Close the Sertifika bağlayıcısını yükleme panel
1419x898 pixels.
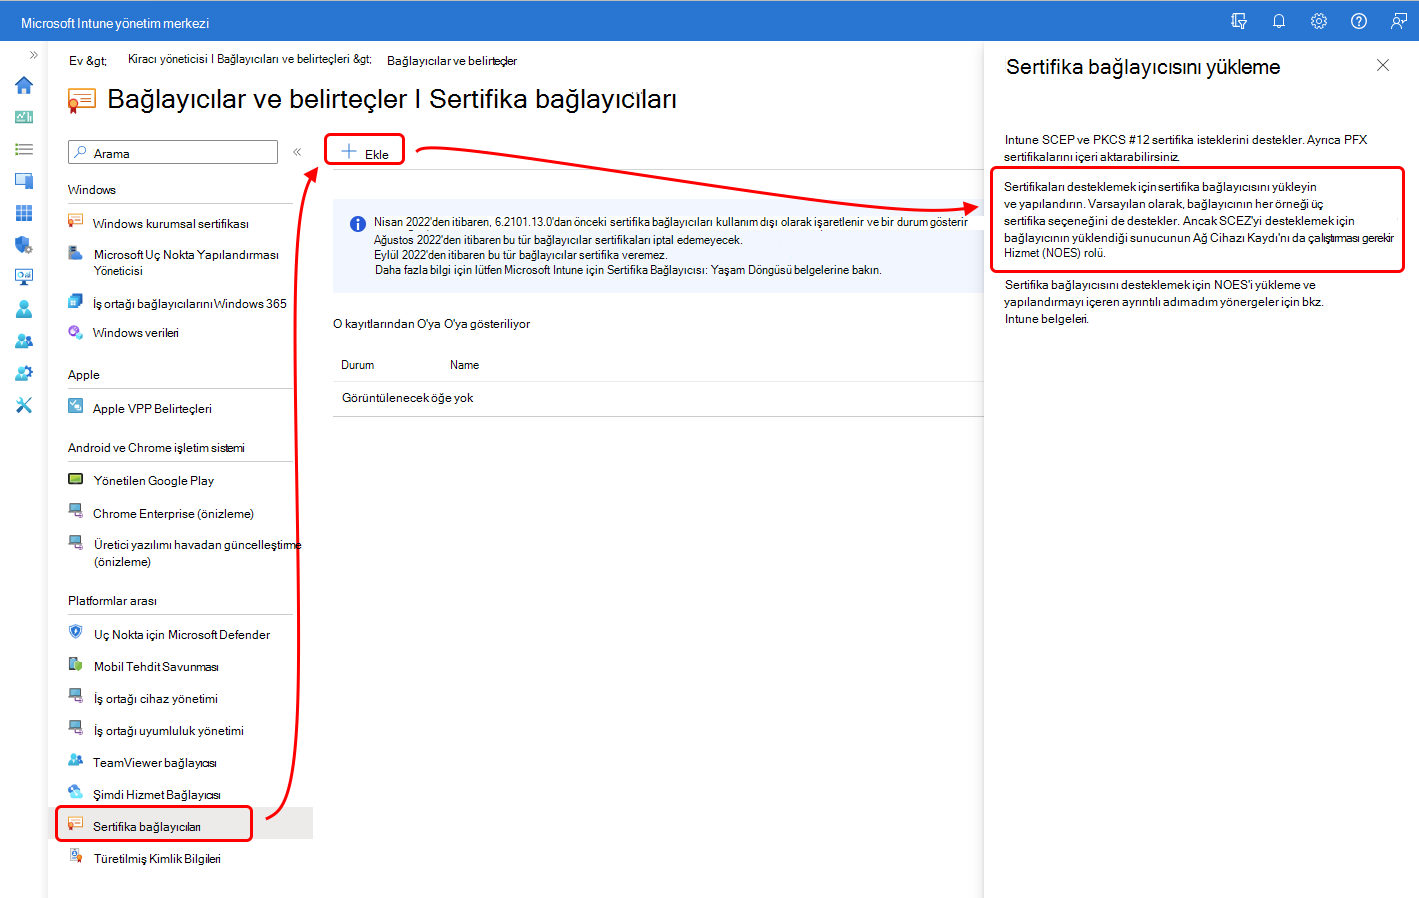(1383, 65)
